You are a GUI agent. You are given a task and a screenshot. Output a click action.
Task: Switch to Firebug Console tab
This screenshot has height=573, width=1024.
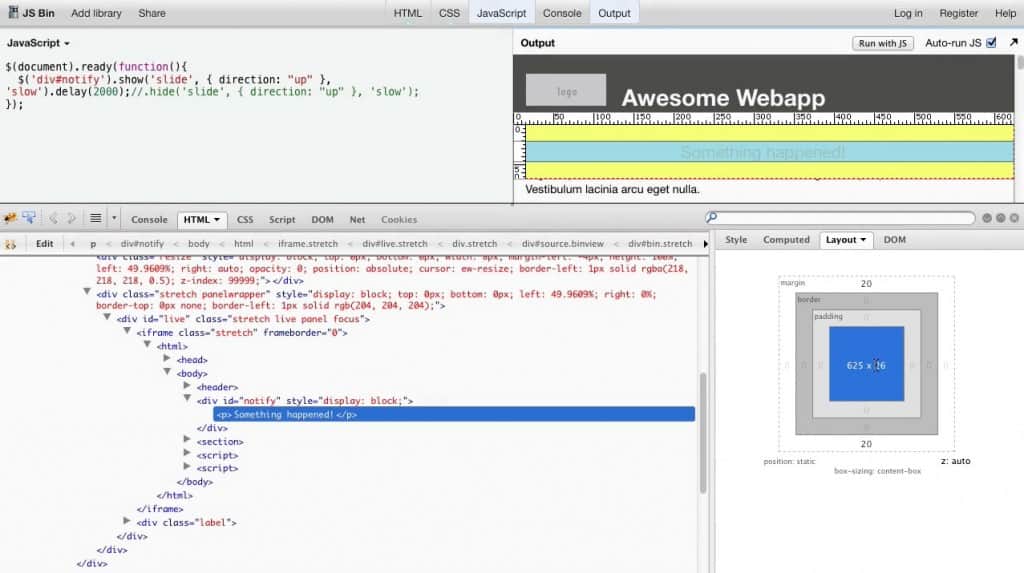pyautogui.click(x=150, y=220)
